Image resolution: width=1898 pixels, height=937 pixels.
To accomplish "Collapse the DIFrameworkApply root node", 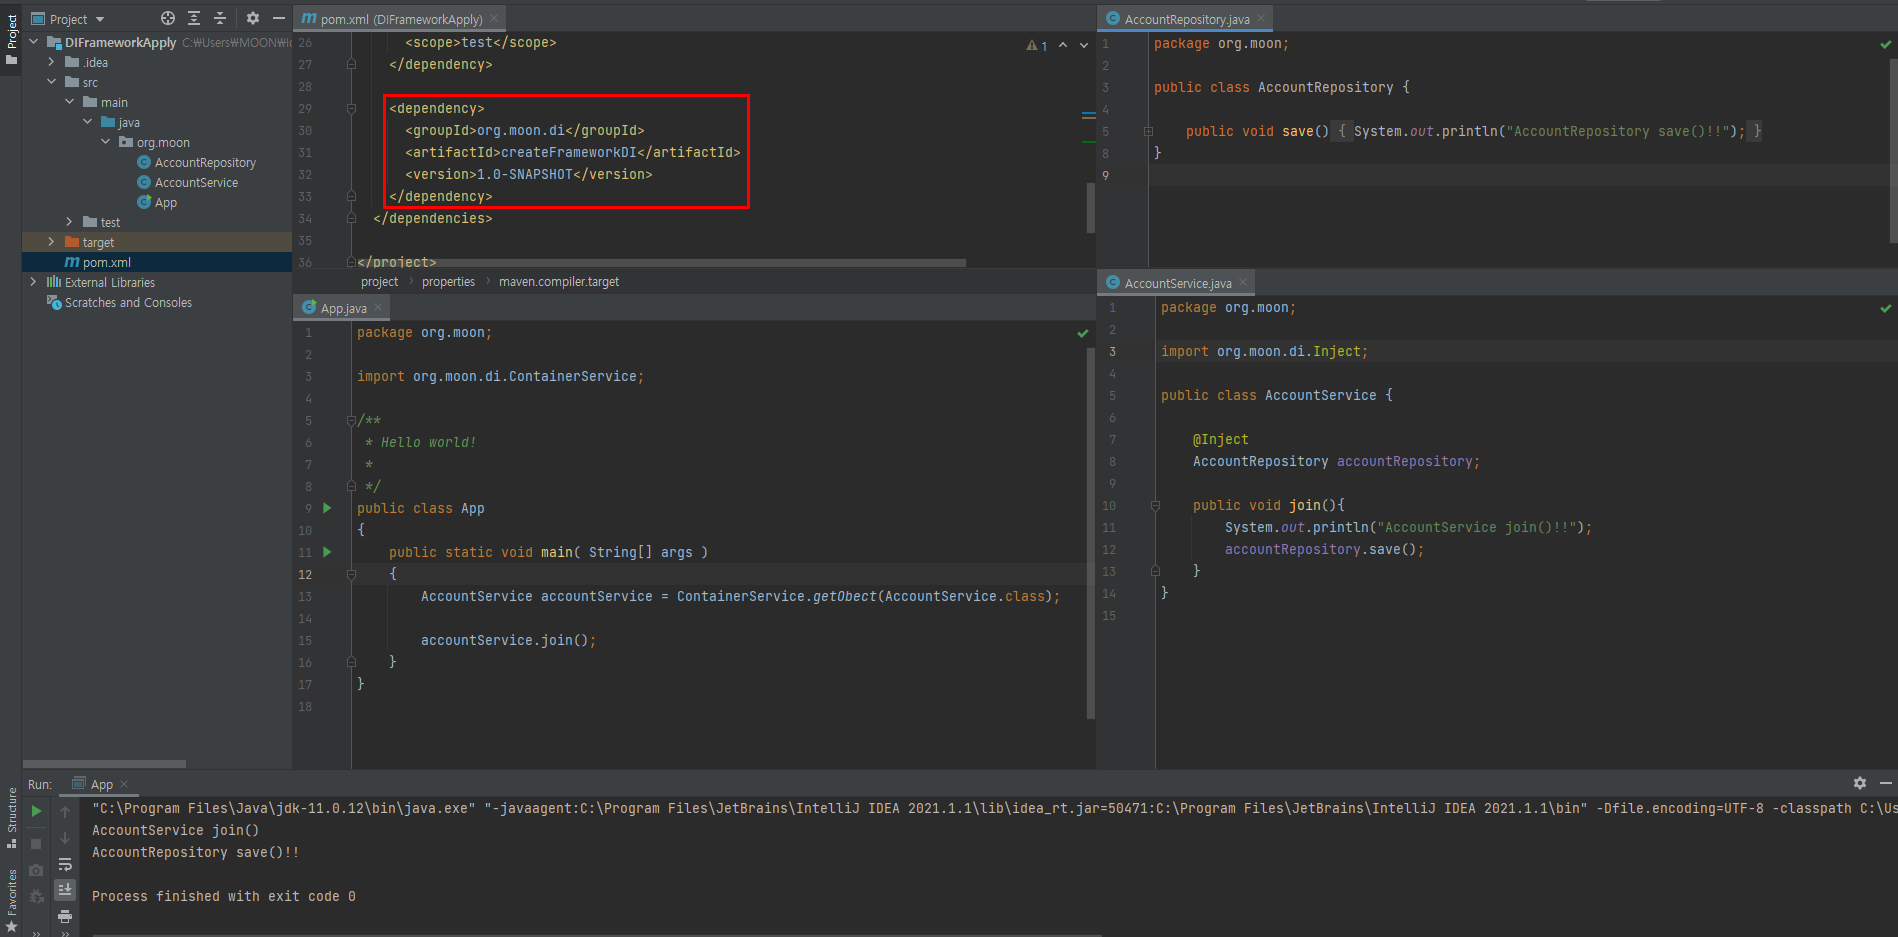I will click(34, 42).
